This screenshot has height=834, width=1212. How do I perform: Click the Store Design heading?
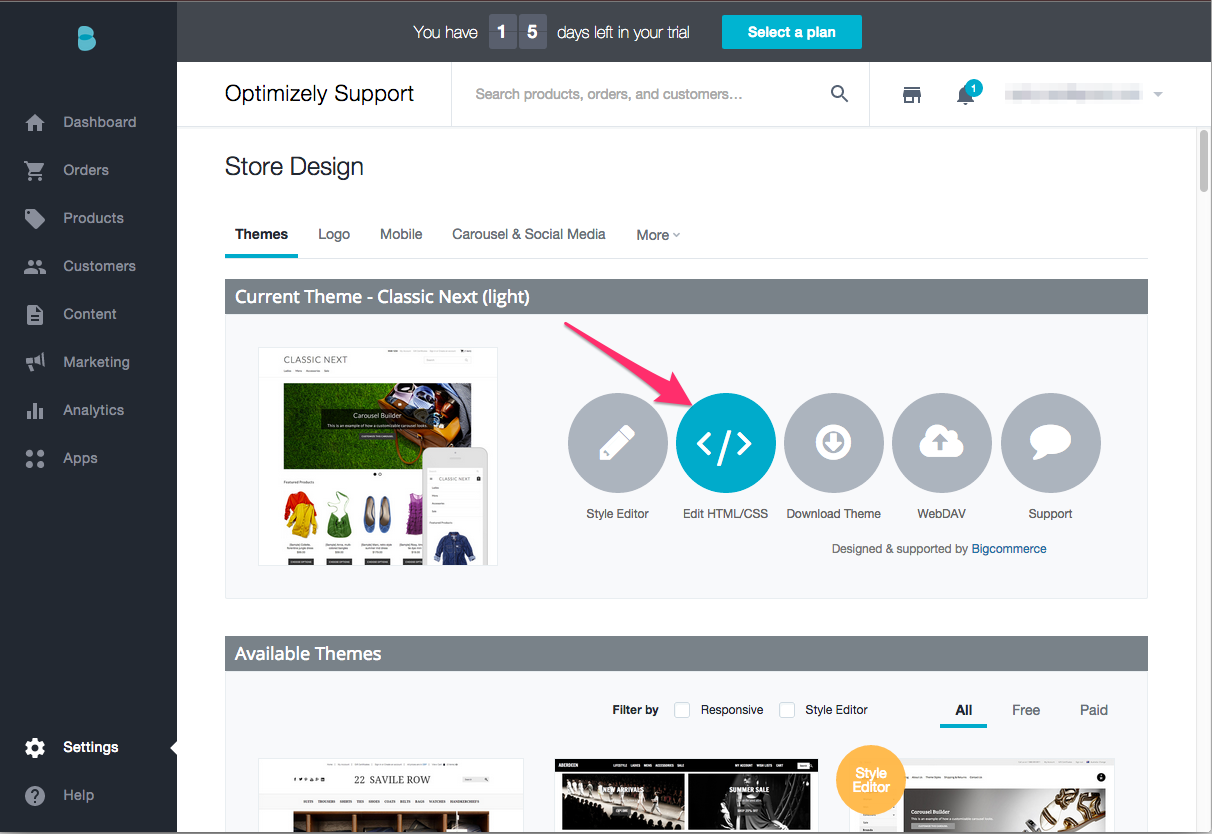(x=295, y=166)
